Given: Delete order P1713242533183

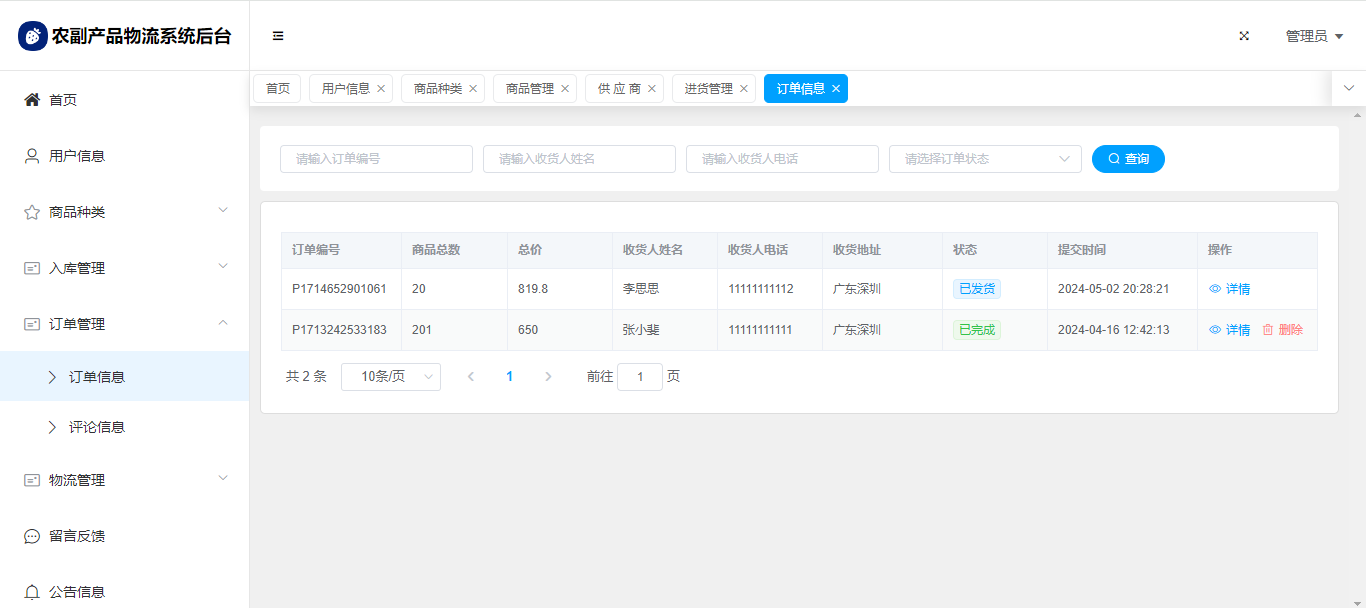Looking at the screenshot, I should (1282, 330).
